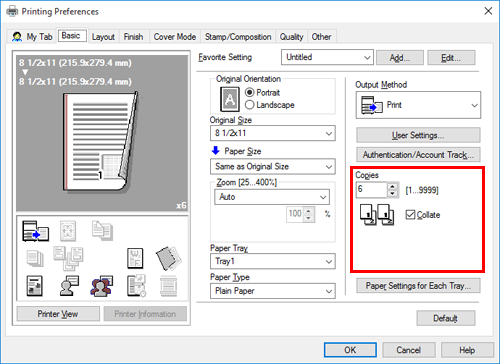Open the Quality tab

pyautogui.click(x=291, y=37)
